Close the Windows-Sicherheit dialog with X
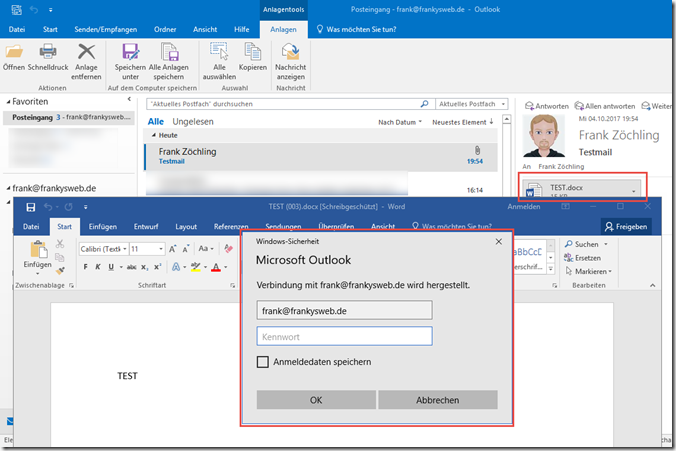 (x=498, y=241)
